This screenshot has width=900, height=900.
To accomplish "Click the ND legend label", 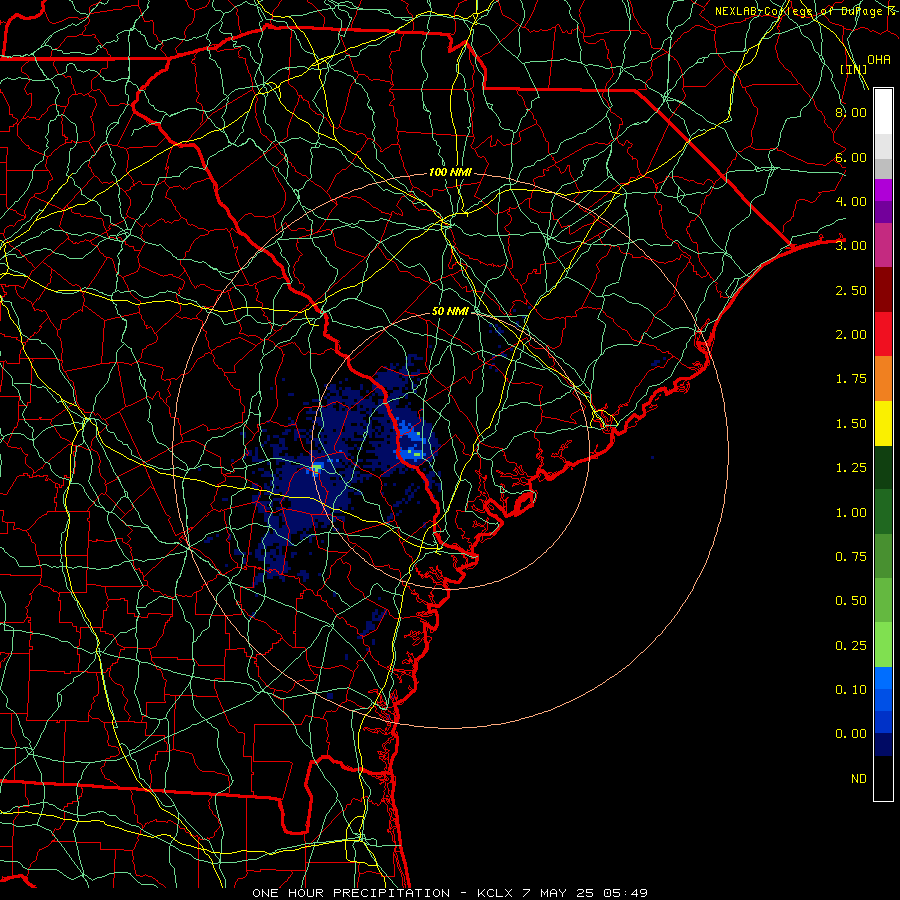I will pos(859,779).
